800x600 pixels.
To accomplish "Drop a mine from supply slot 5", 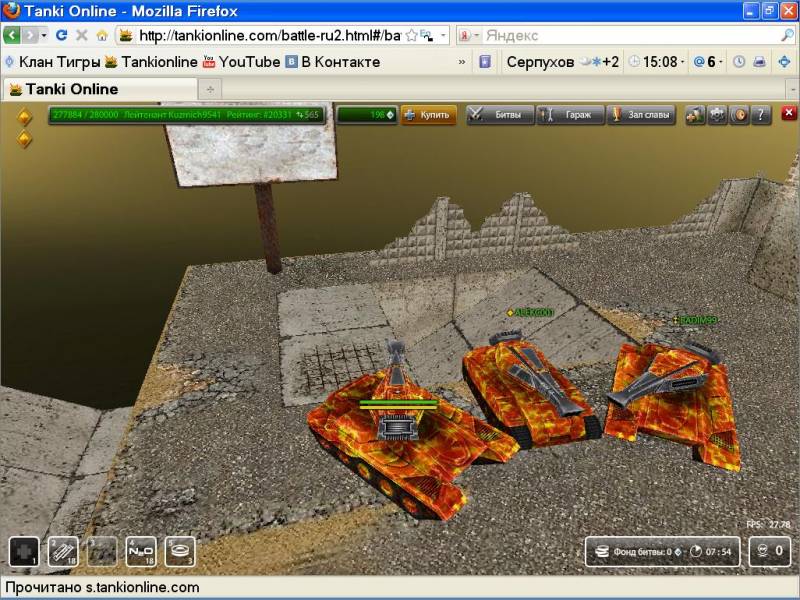I will [180, 552].
